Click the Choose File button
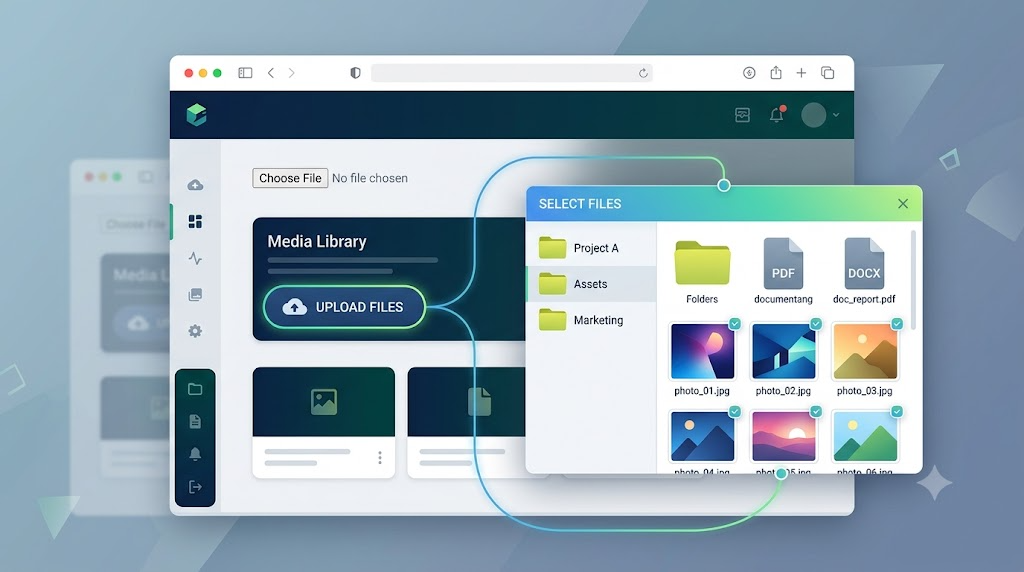1024x572 pixels. (x=290, y=178)
